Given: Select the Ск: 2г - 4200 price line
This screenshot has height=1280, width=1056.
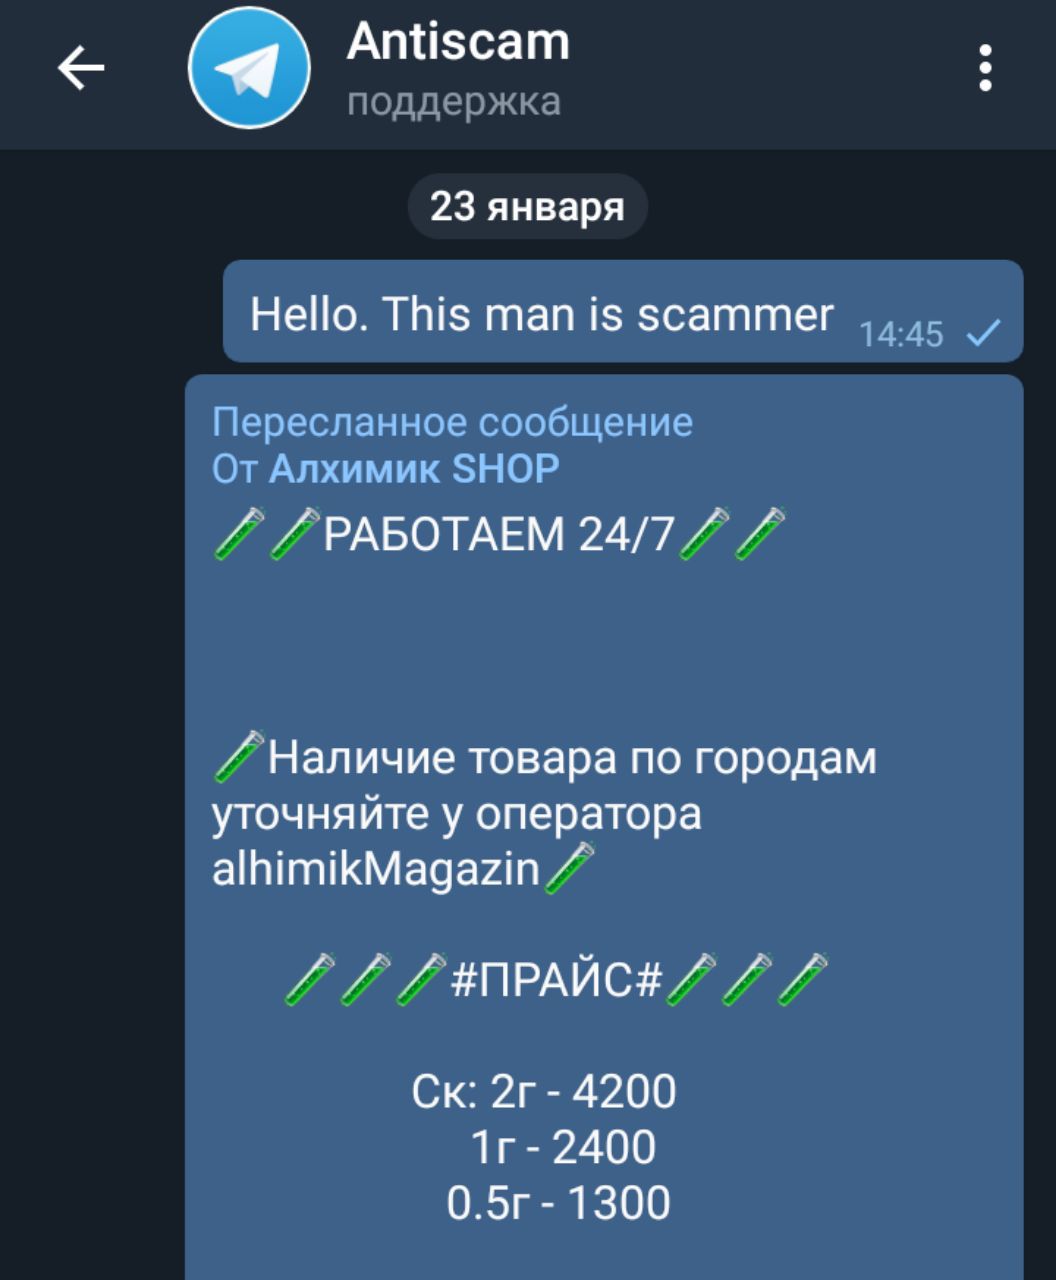Looking at the screenshot, I should (x=544, y=1091).
